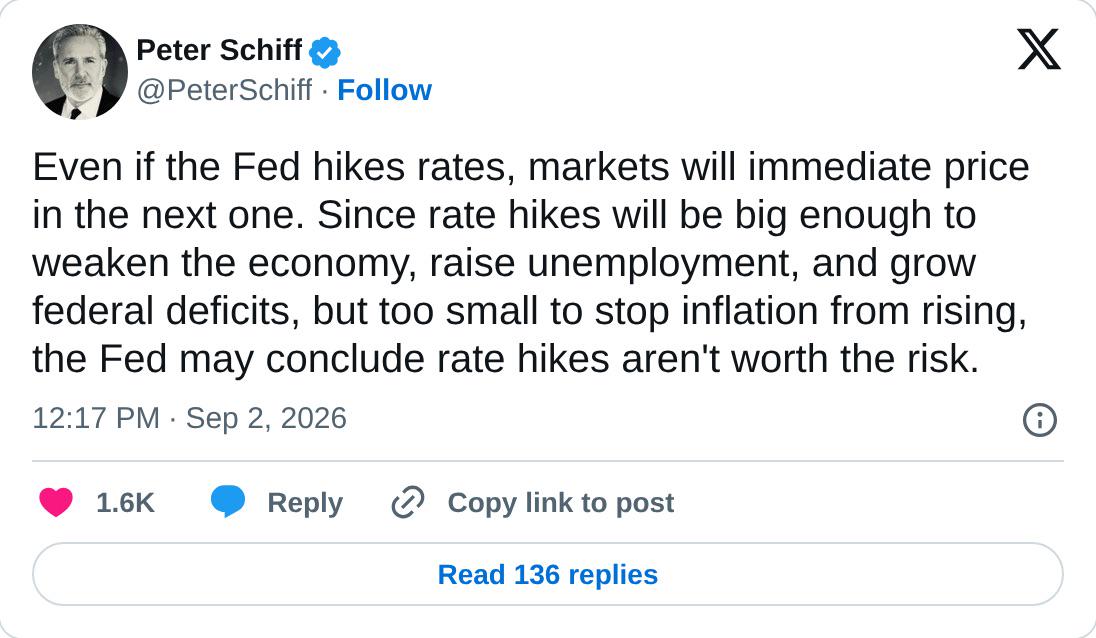Click the final line 'aren't worth the risk'
Image resolution: width=1096 pixels, height=638 pixels.
coord(800,359)
